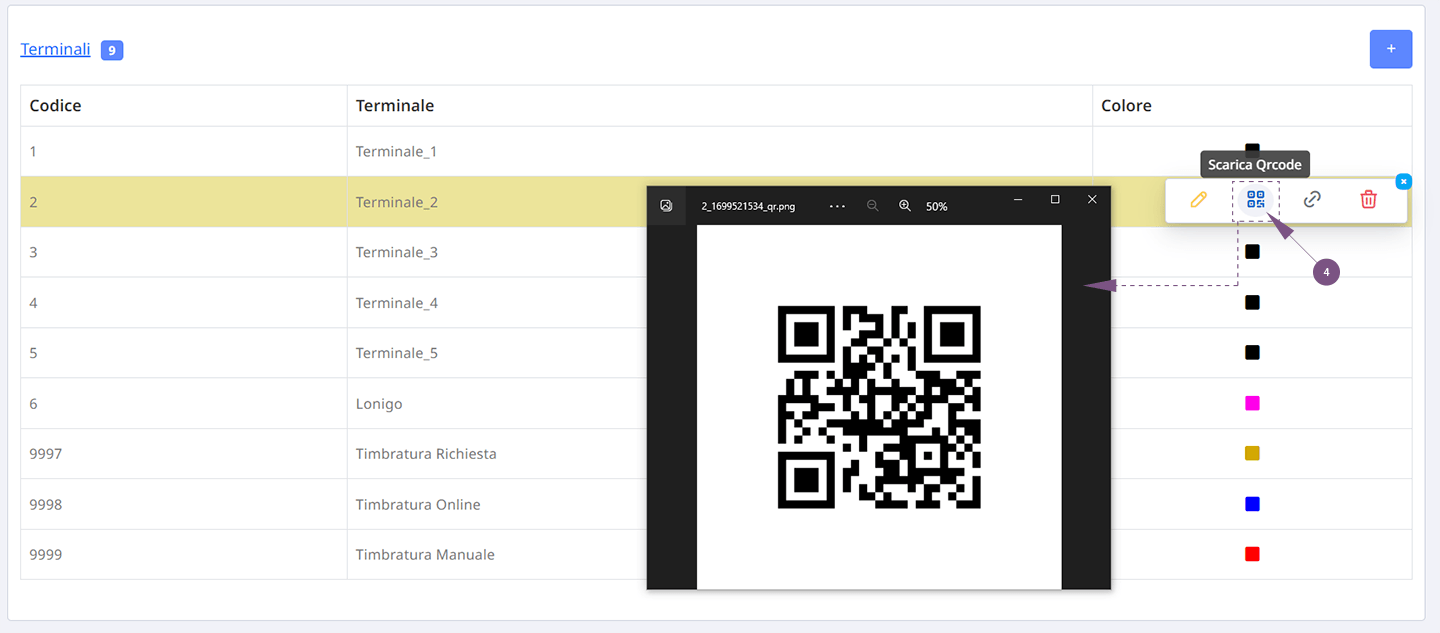1440x633 pixels.
Task: Select the Terminale_1 row name
Action: pos(397,152)
